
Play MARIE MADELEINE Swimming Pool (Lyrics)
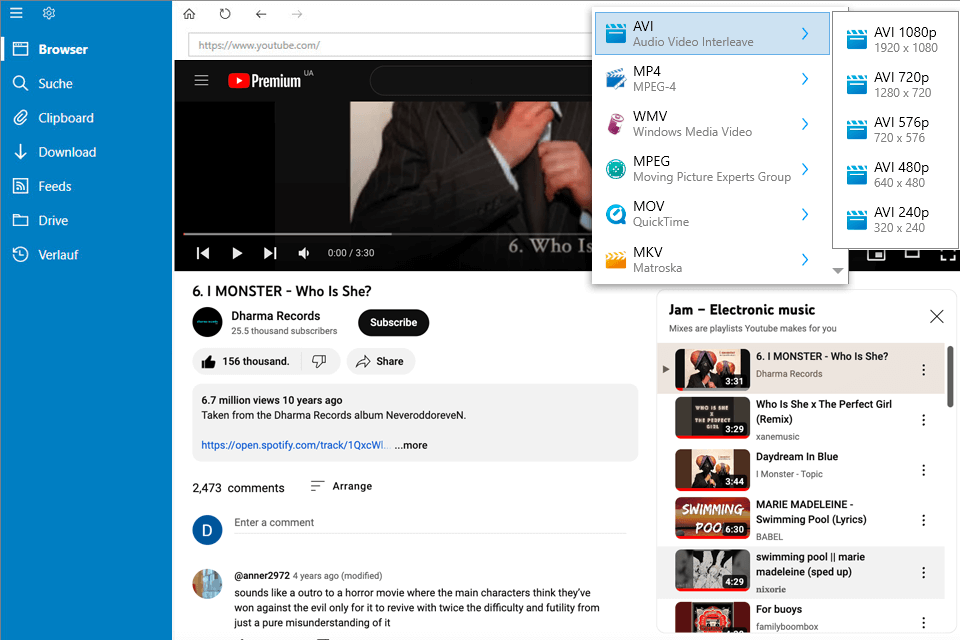click(x=801, y=520)
